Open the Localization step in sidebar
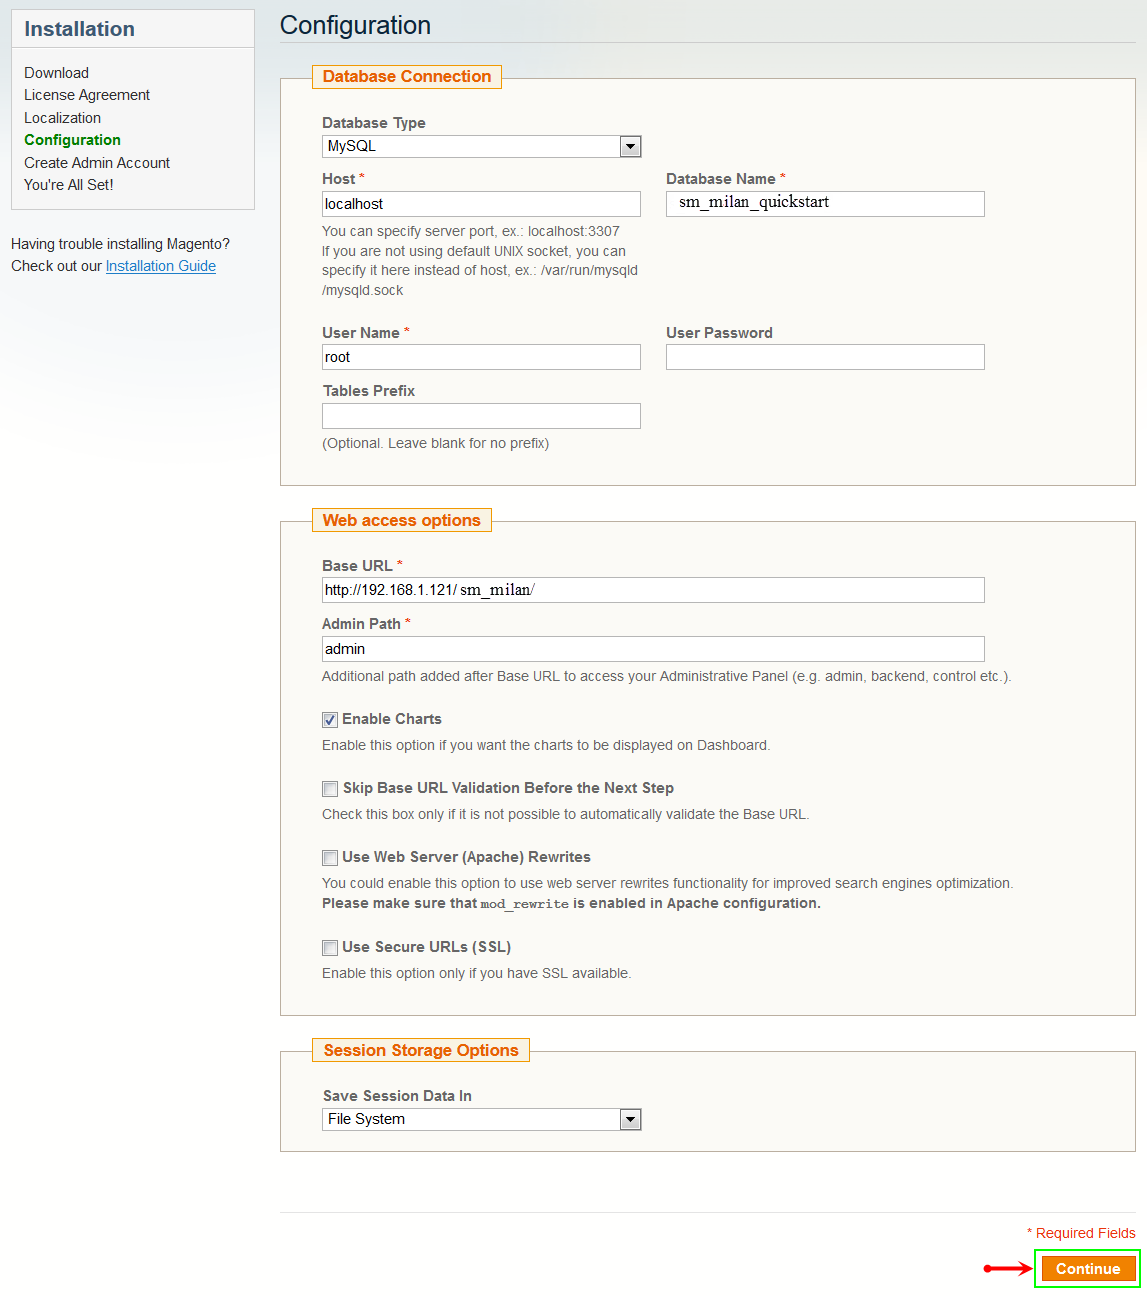 (62, 118)
